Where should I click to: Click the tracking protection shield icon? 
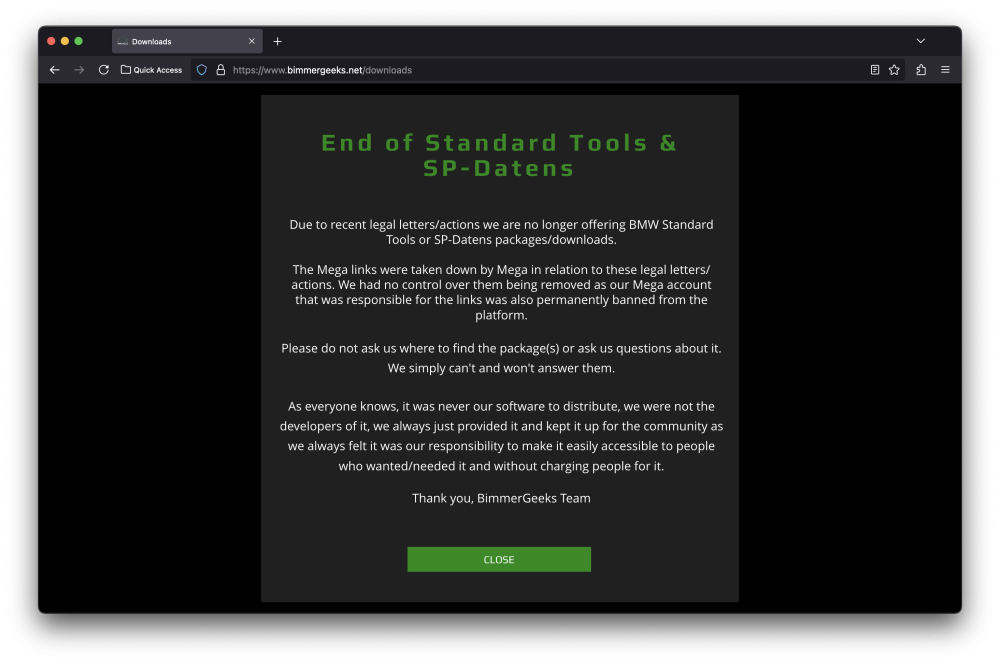click(x=202, y=70)
